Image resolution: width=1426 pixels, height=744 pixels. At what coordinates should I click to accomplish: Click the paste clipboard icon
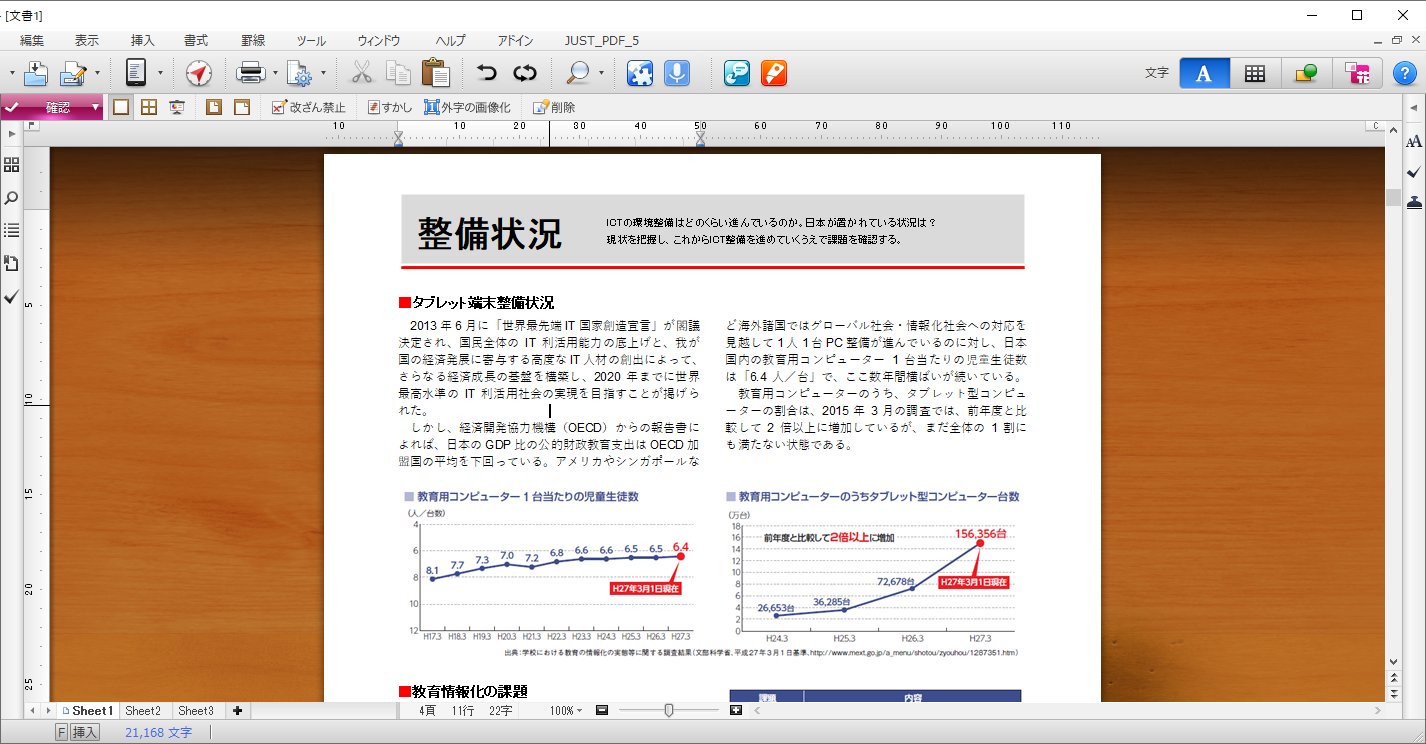[435, 73]
